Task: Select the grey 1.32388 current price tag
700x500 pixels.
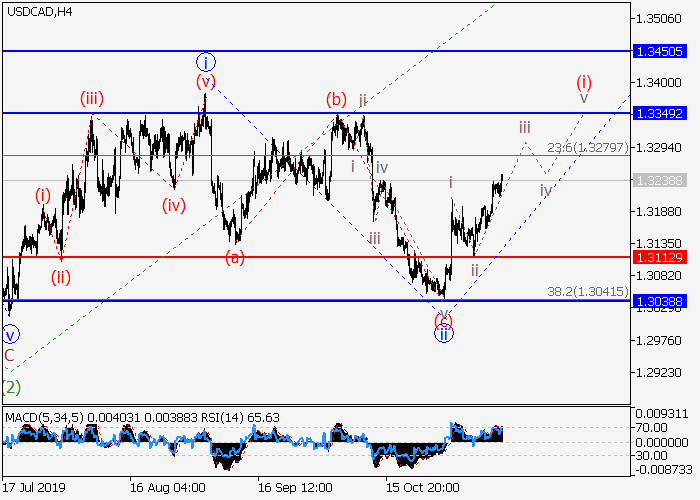Action: (659, 180)
